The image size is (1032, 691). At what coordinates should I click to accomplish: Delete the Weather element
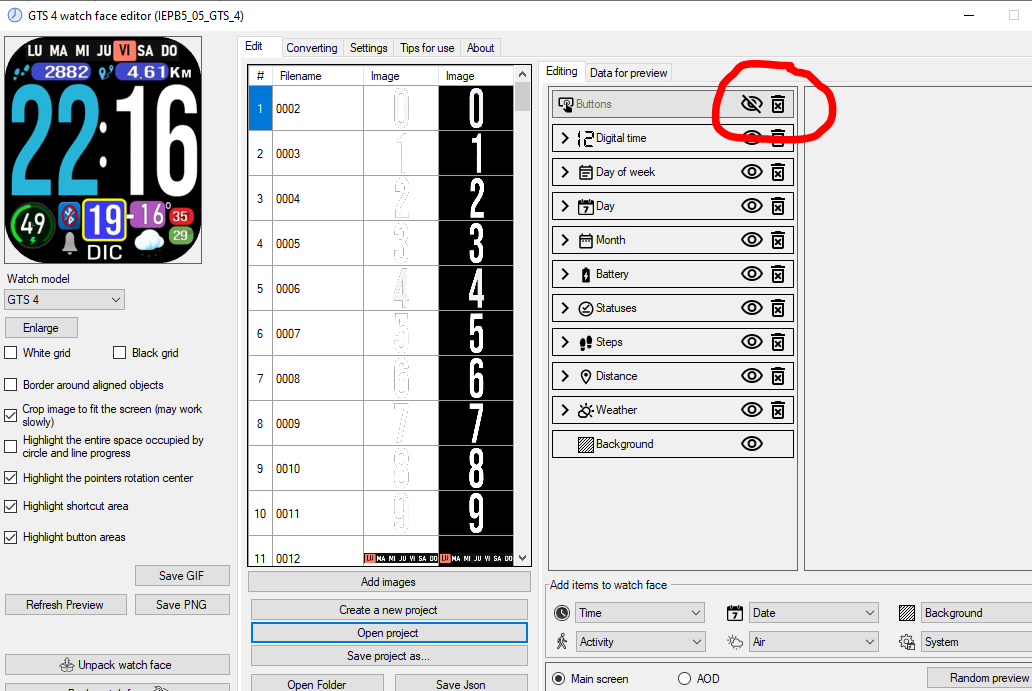[x=777, y=410]
